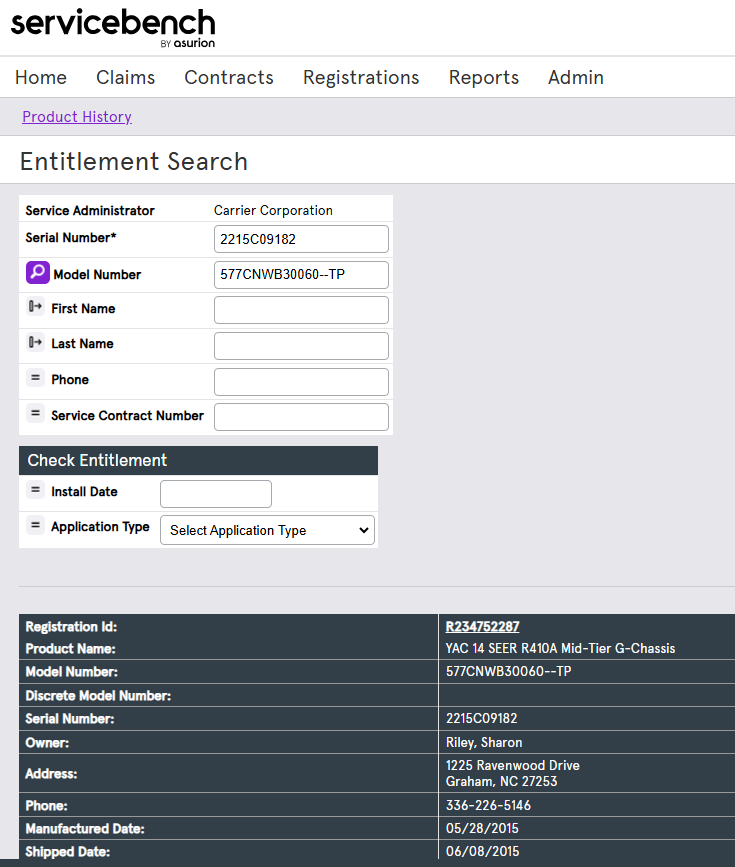Click the ServiceBench by Asurion logo
This screenshot has height=867, width=735.
(x=112, y=27)
